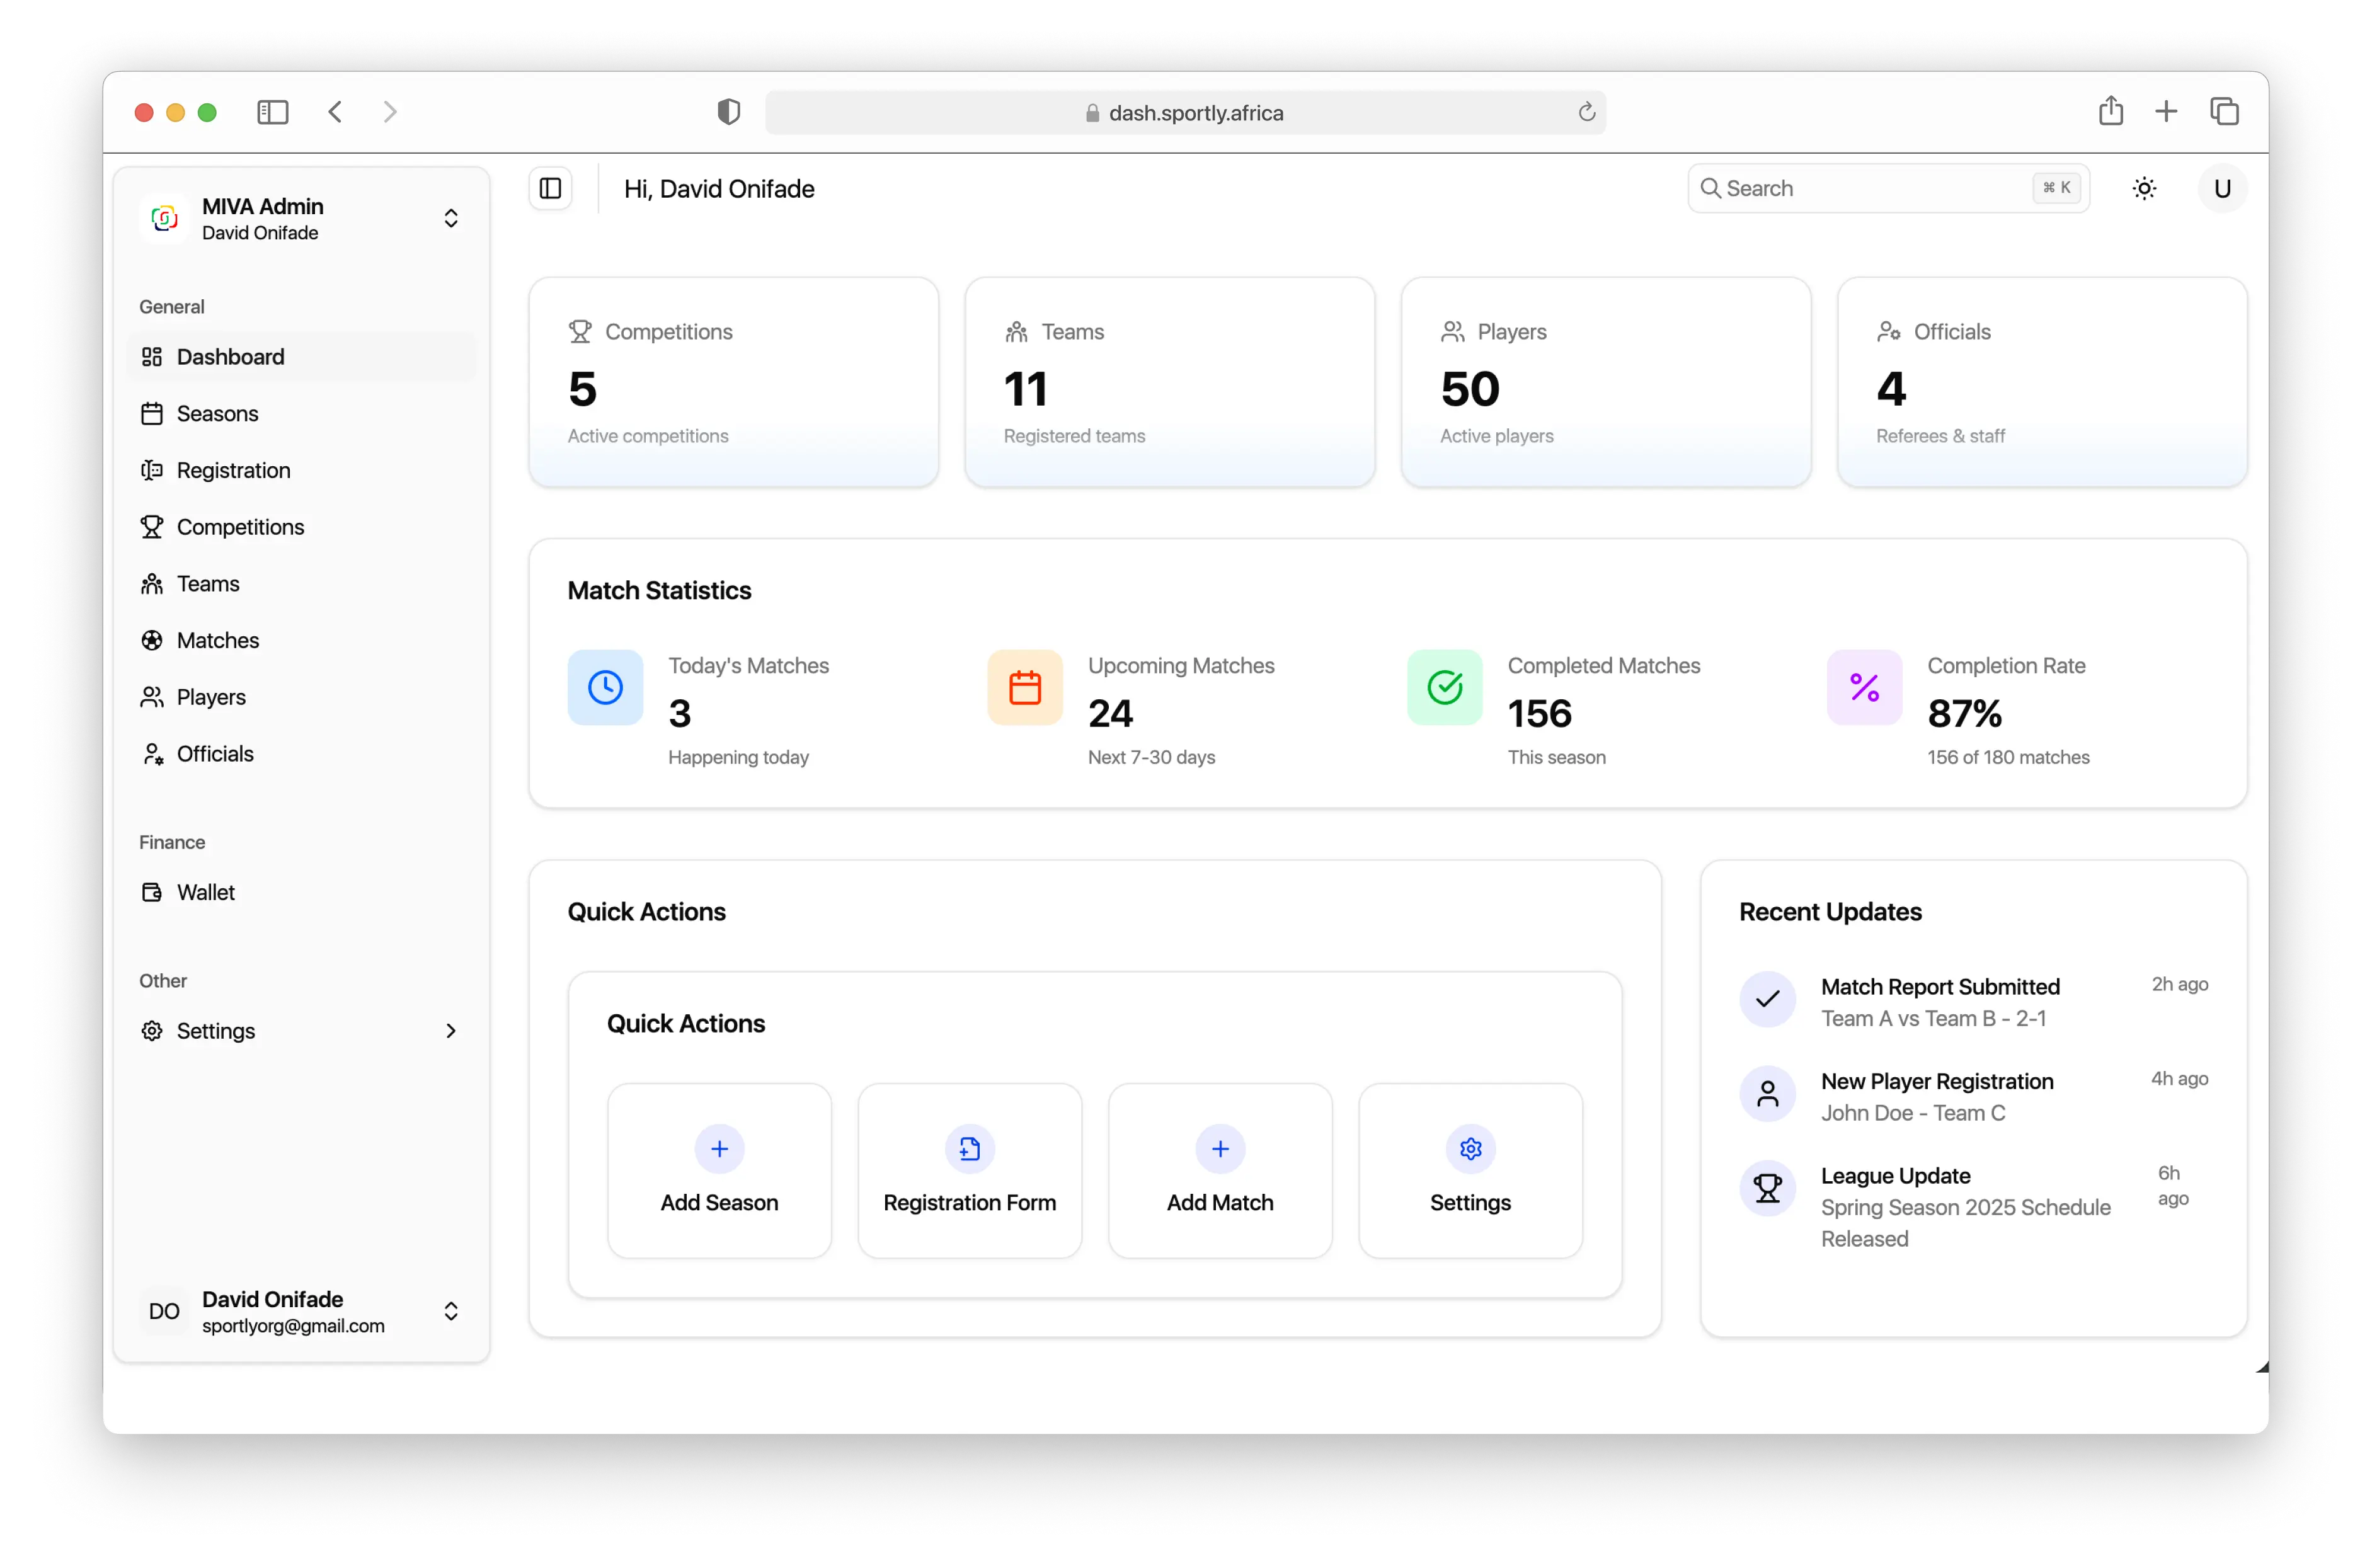The width and height of the screenshot is (2372, 1568).
Task: Click Today's Matches clock icon
Action: click(x=605, y=687)
